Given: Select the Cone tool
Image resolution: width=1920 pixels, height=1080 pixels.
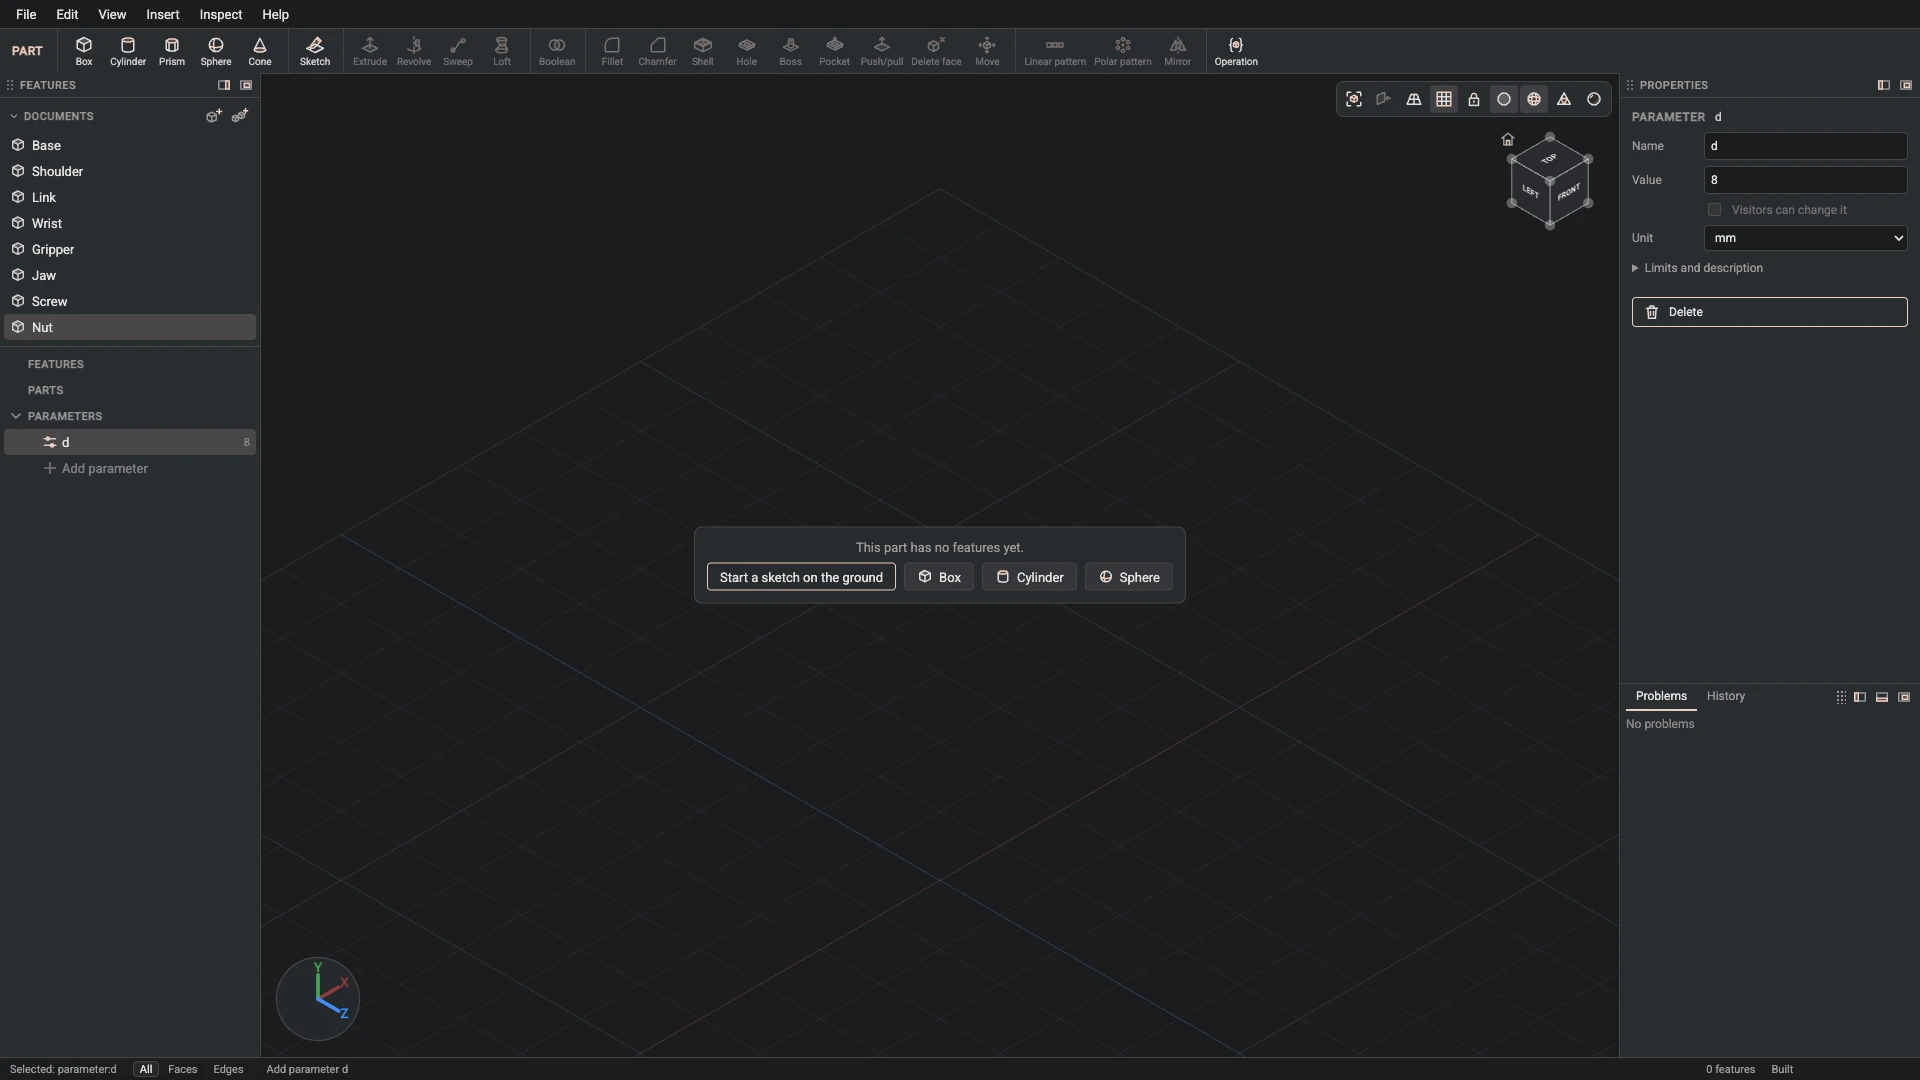Looking at the screenshot, I should click(260, 51).
